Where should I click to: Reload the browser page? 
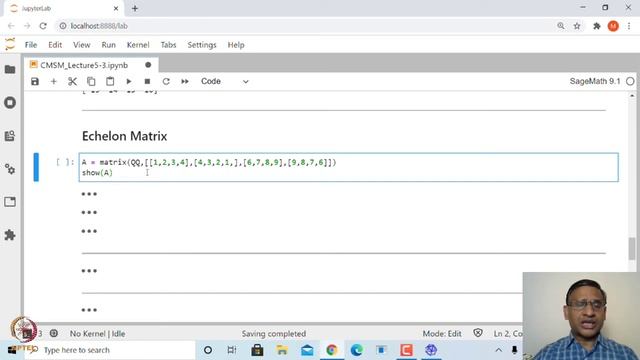[43, 26]
